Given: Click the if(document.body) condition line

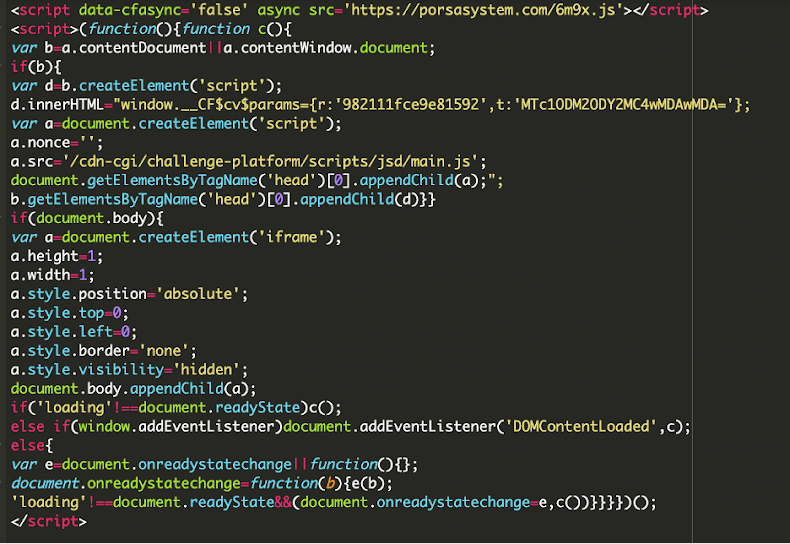Looking at the screenshot, I should tap(87, 218).
